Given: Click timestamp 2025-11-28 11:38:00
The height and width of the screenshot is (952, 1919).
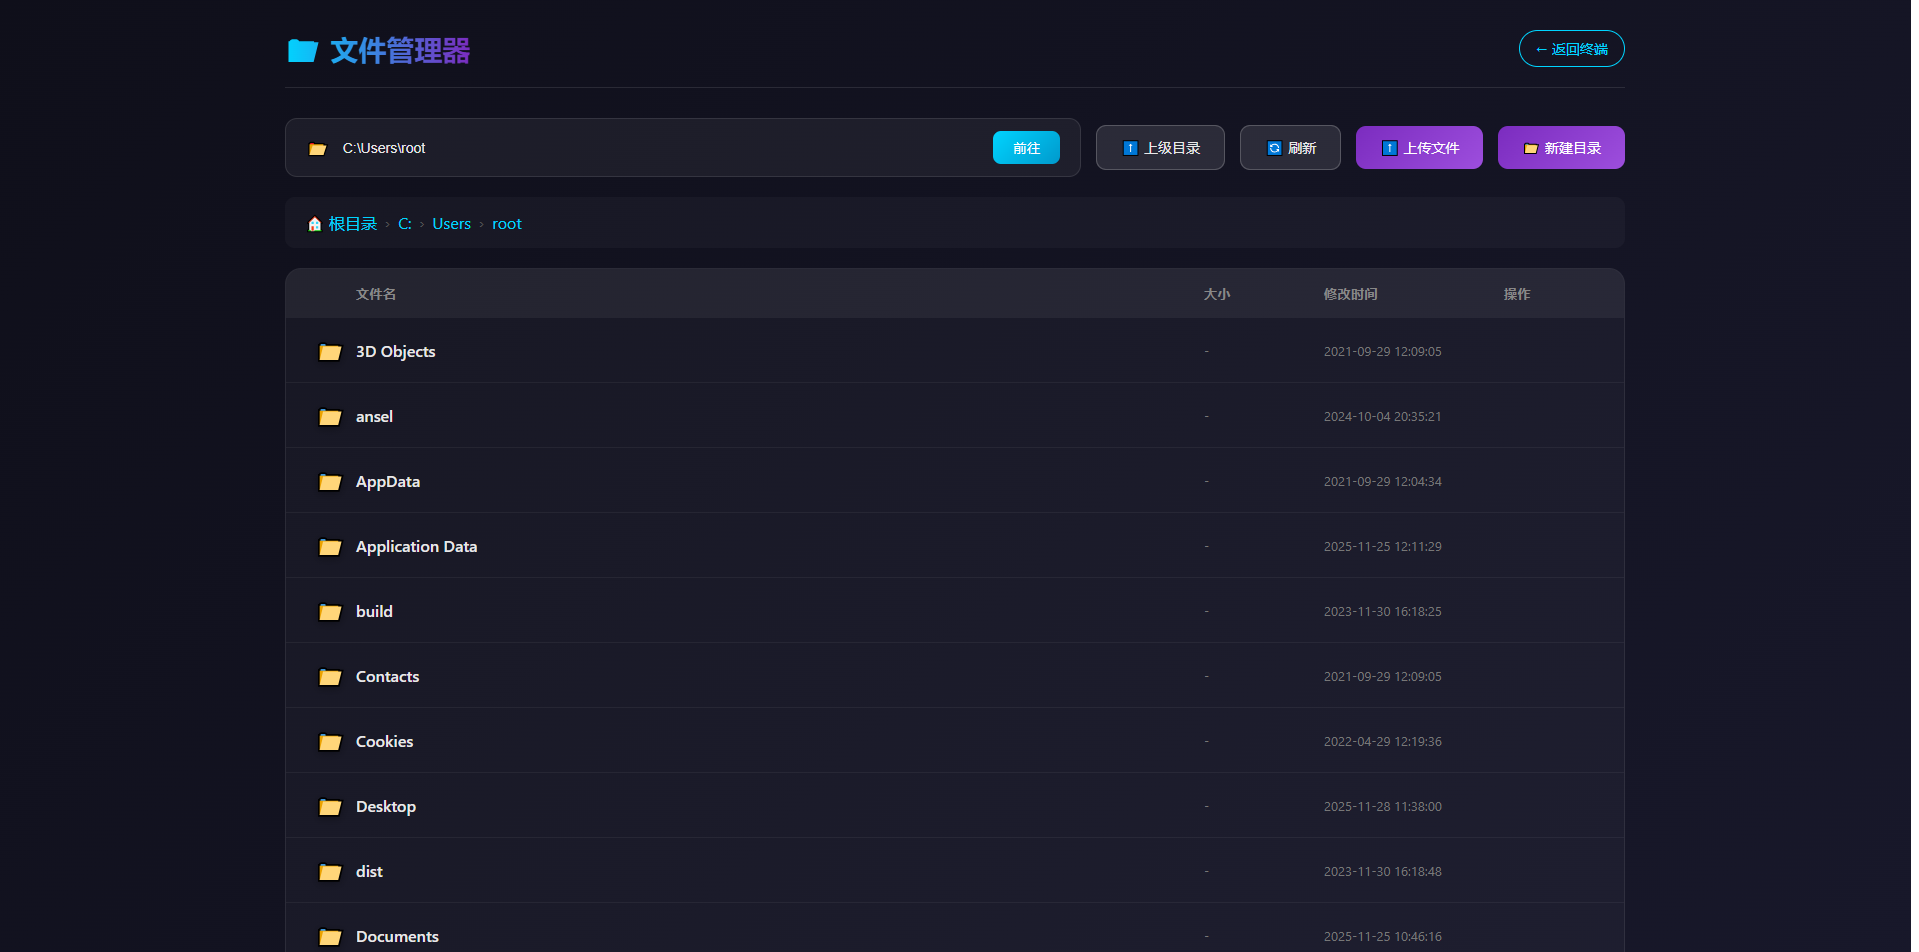Looking at the screenshot, I should tap(1383, 807).
